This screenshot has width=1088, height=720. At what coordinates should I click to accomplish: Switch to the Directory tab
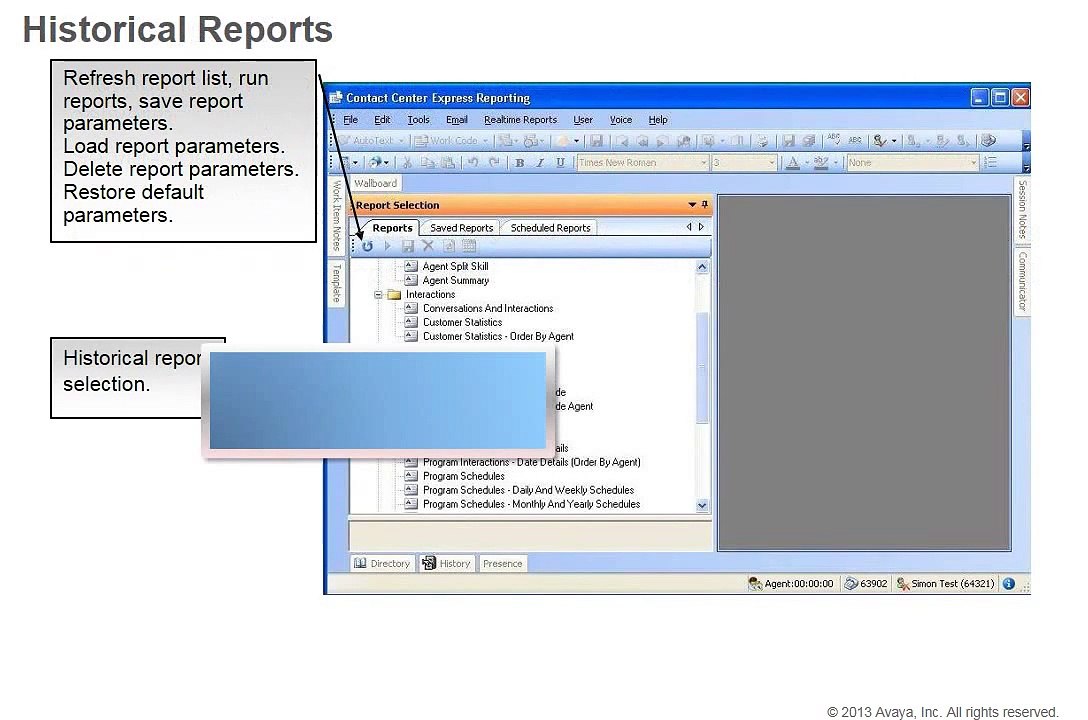382,563
